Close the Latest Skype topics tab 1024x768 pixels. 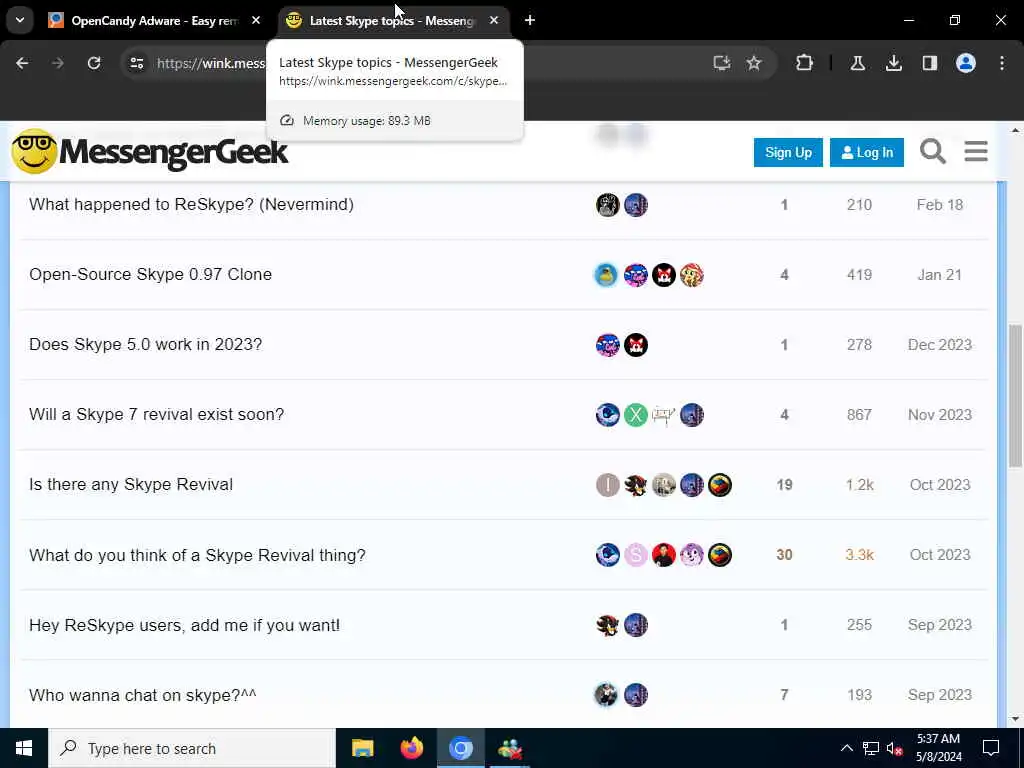click(494, 21)
